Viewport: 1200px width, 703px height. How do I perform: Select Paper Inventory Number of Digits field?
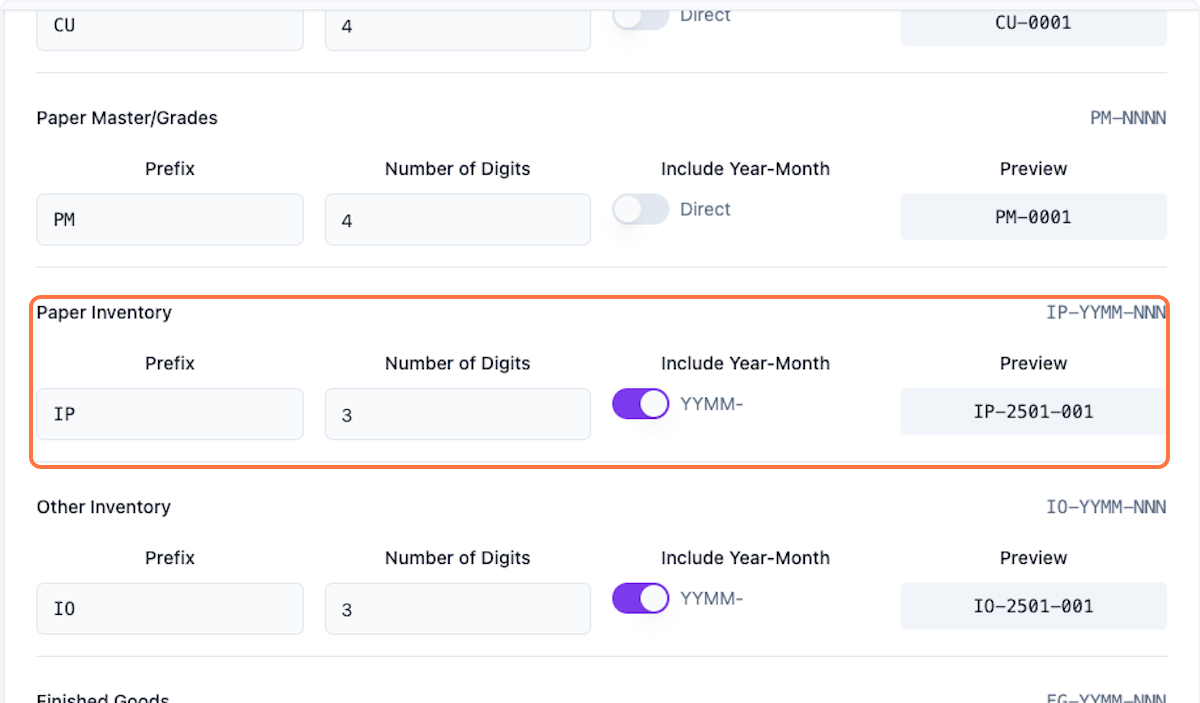457,414
